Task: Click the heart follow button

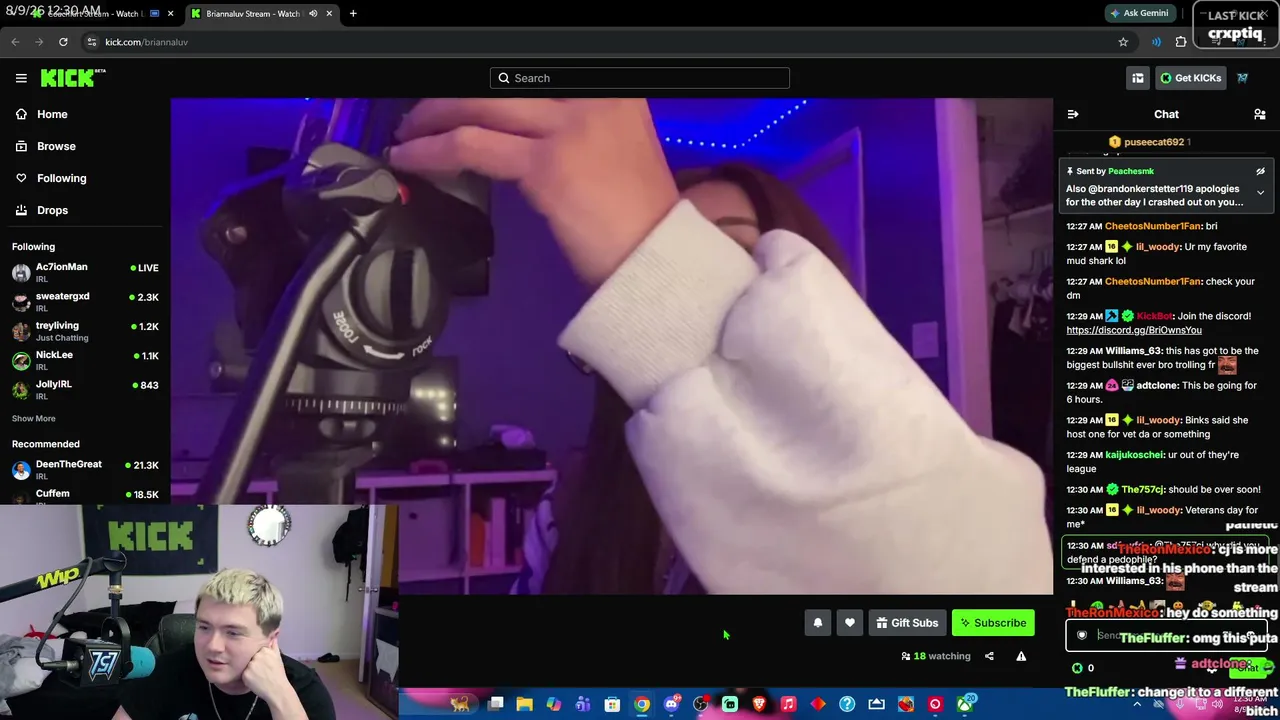Action: point(850,623)
